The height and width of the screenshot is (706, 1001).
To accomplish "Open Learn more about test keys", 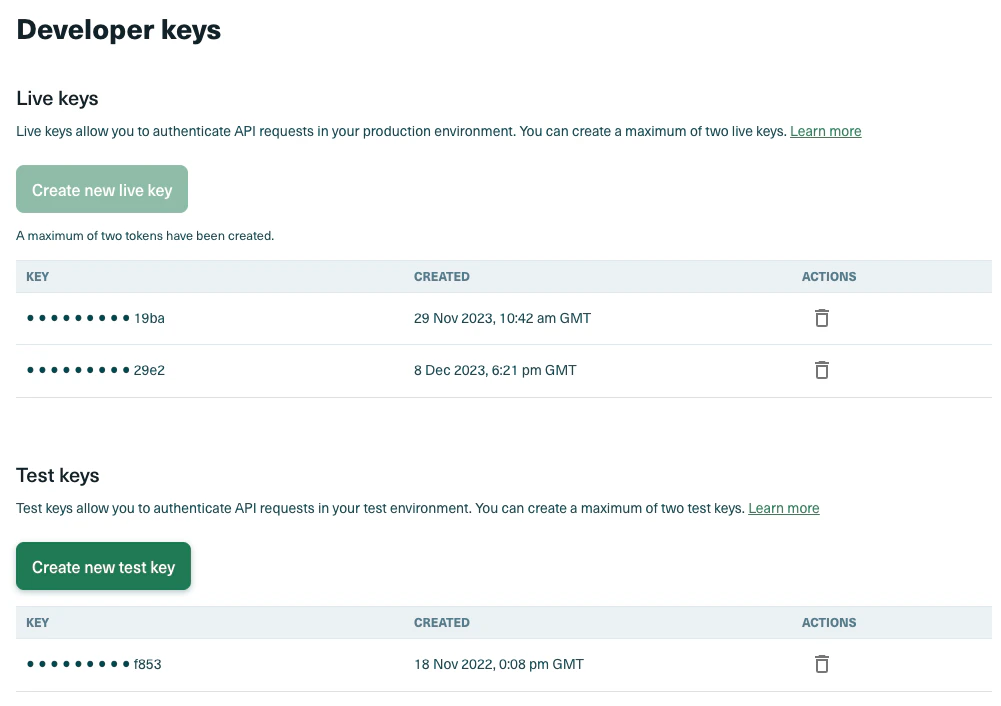I will [783, 508].
